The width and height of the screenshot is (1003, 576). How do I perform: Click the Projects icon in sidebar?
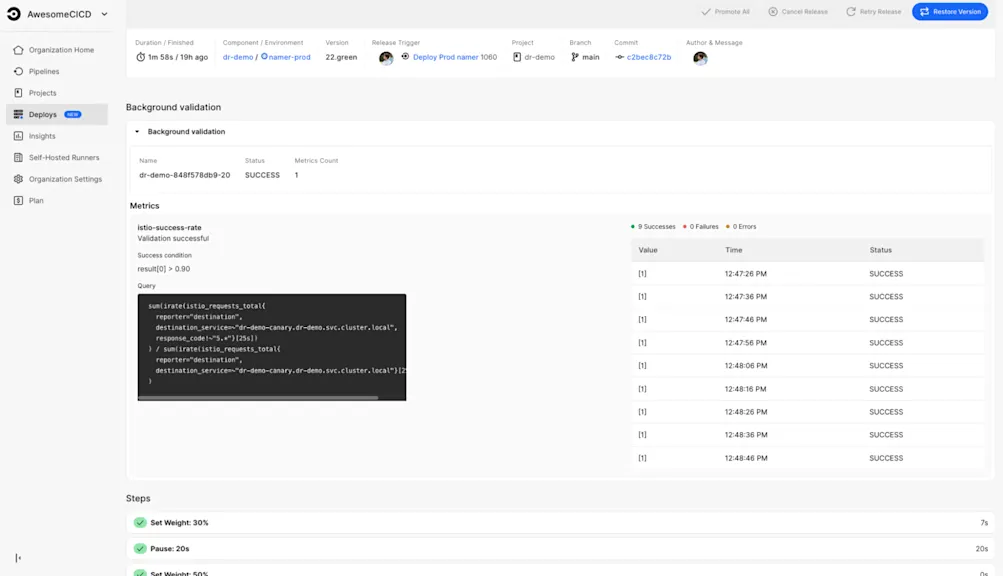[x=18, y=93]
